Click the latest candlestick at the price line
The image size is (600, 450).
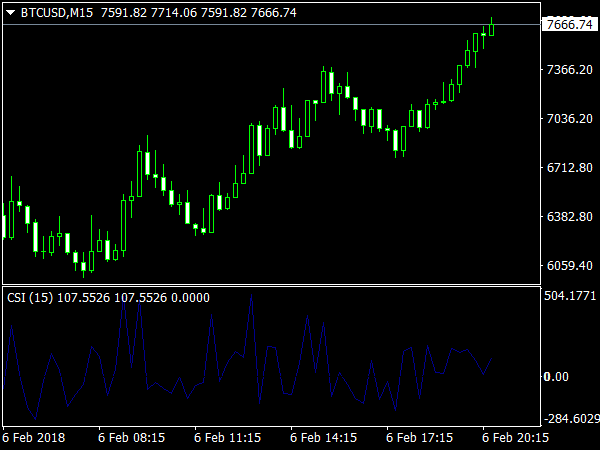coord(492,28)
